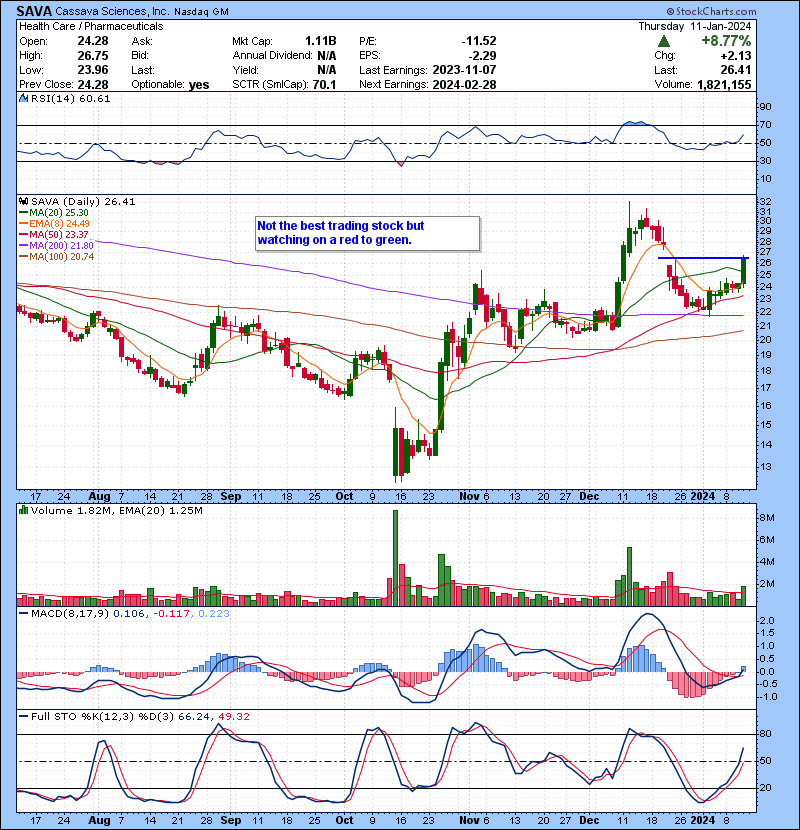This screenshot has width=800, height=830.
Task: Click the 2024 label on the price chart axis
Action: pyautogui.click(x=703, y=497)
